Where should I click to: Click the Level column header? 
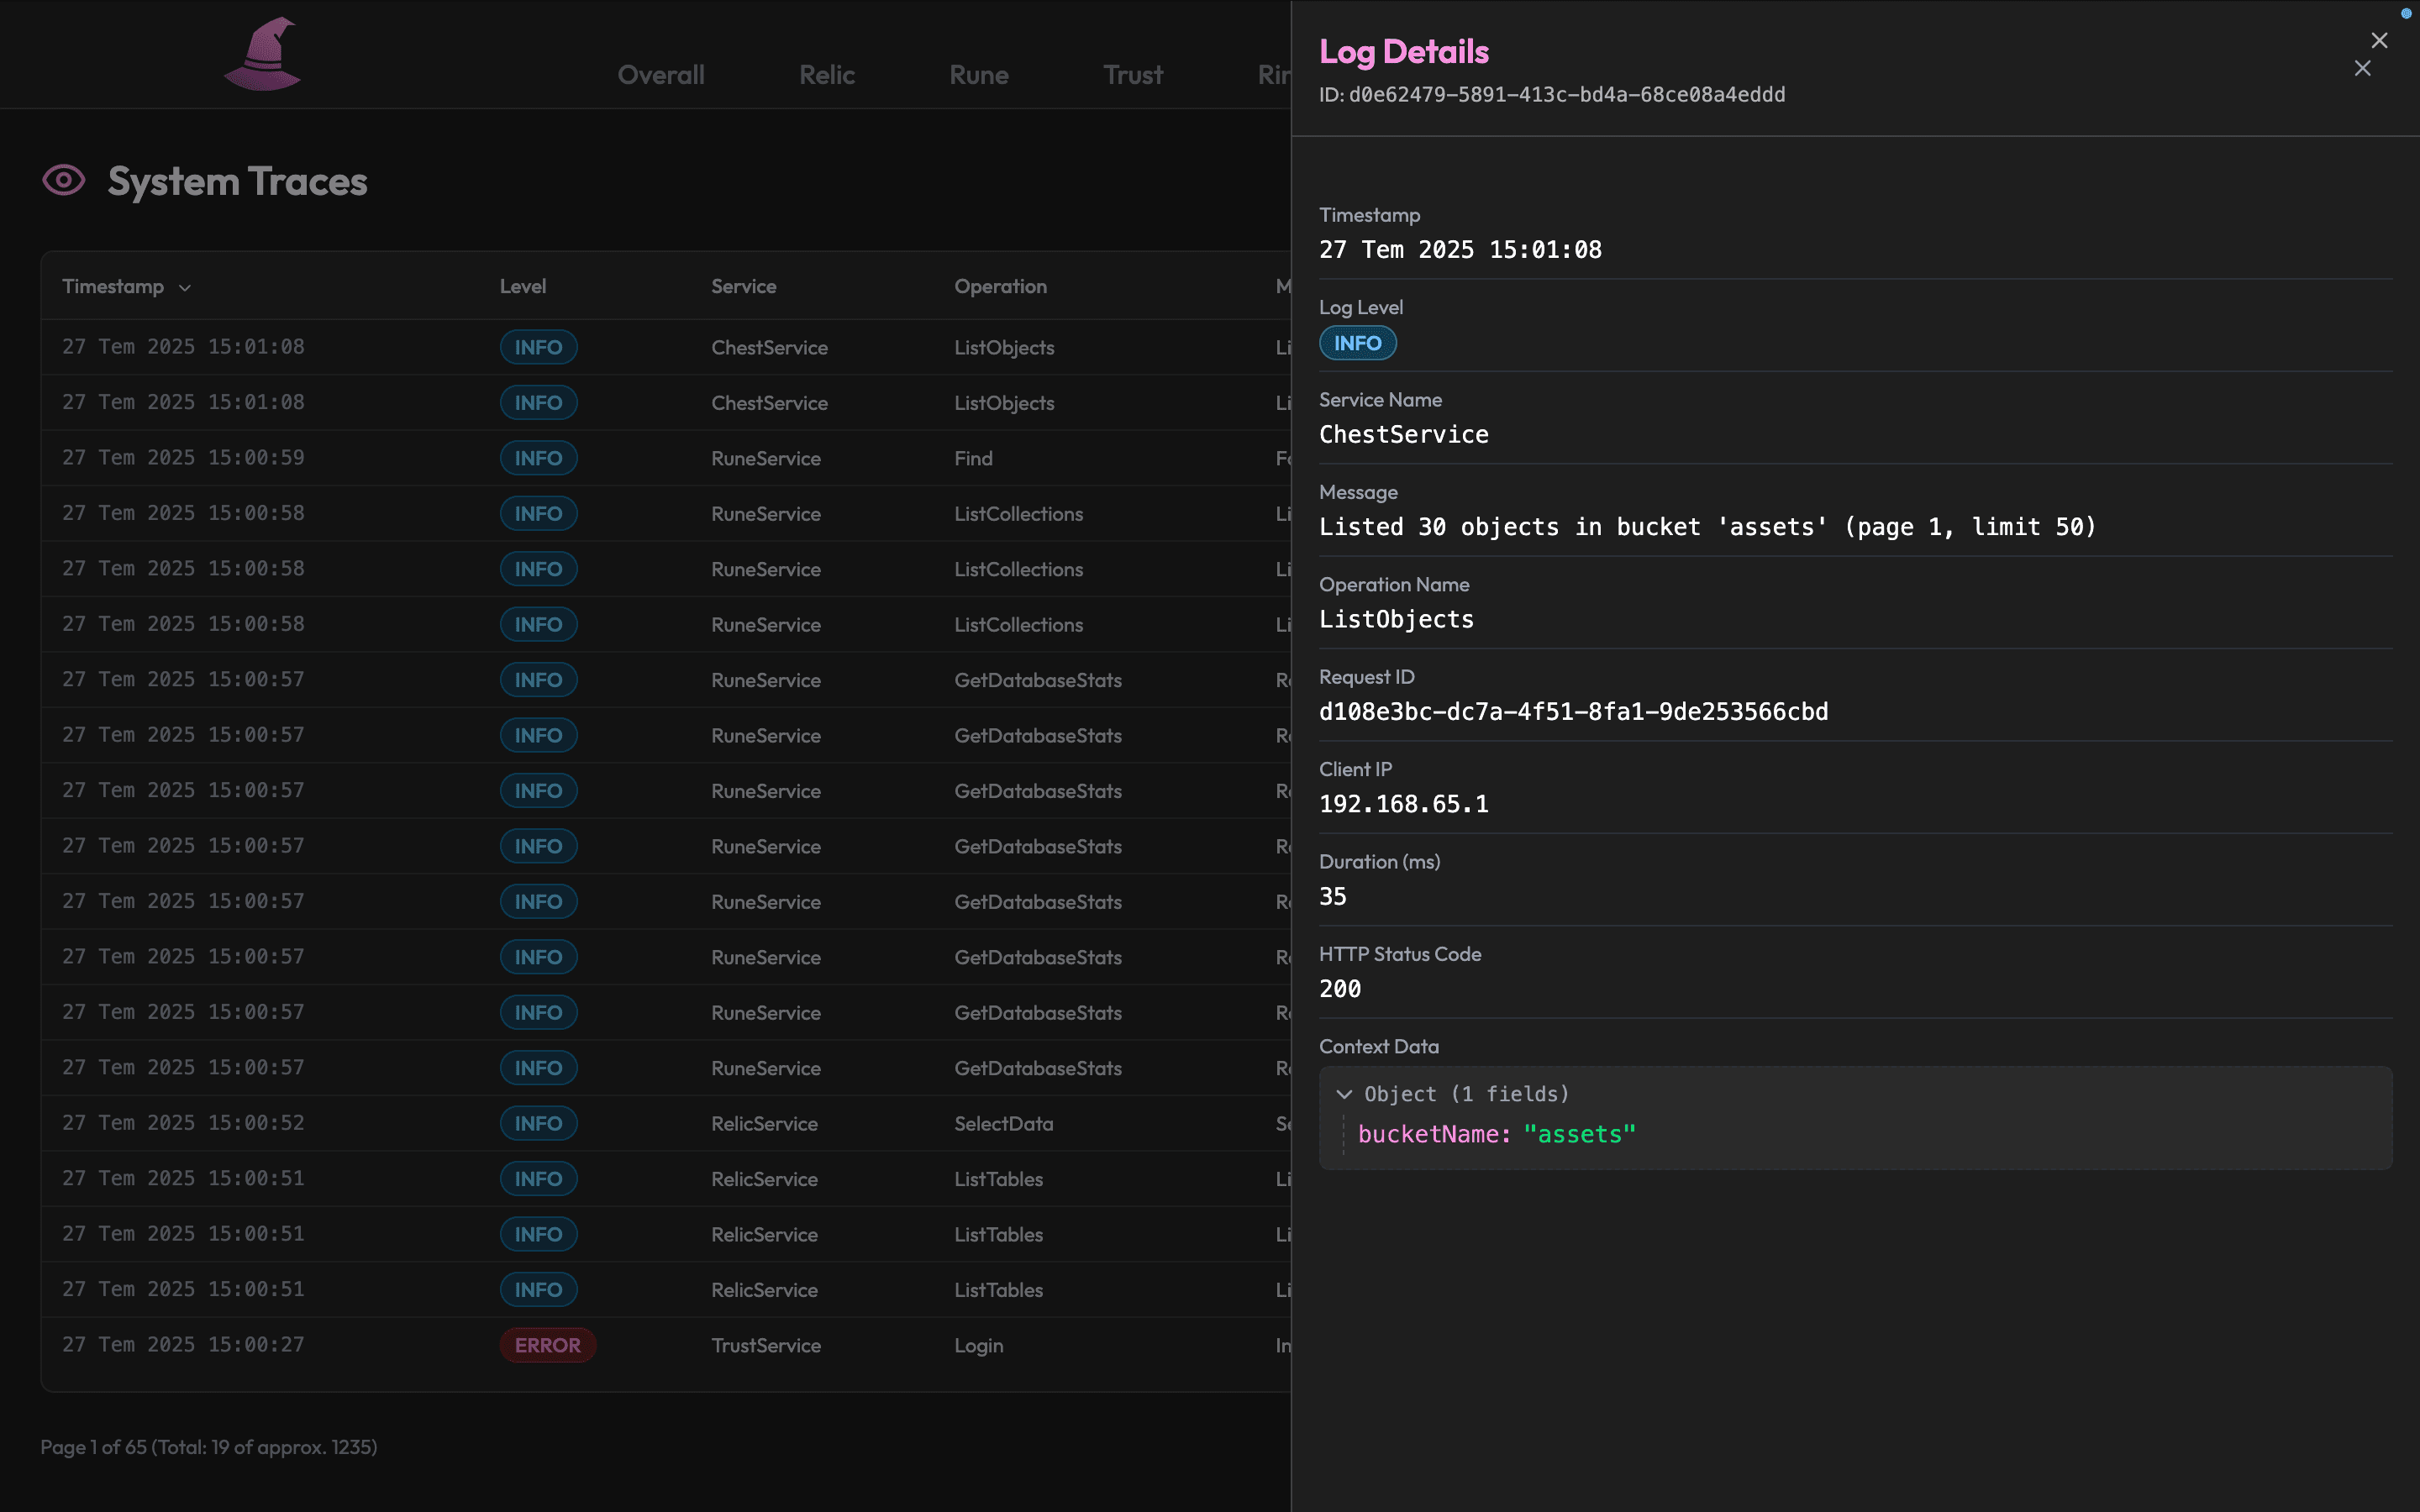click(523, 286)
